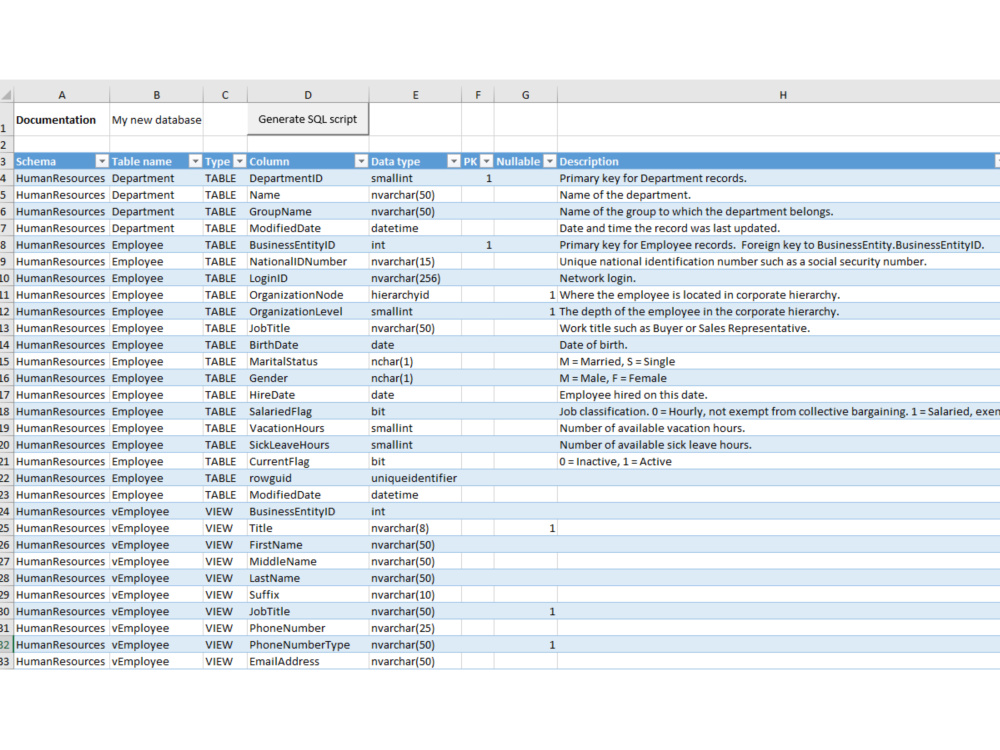Select the 'PhoneNumberType' cell

point(308,645)
